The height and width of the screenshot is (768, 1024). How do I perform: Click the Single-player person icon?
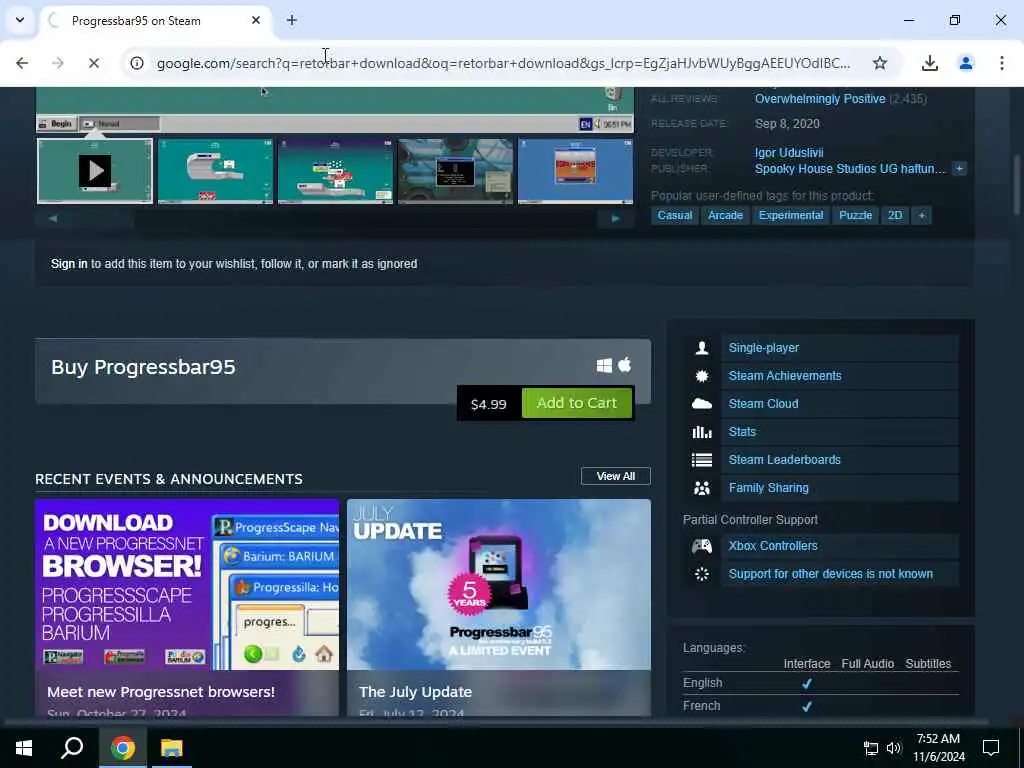click(x=702, y=348)
